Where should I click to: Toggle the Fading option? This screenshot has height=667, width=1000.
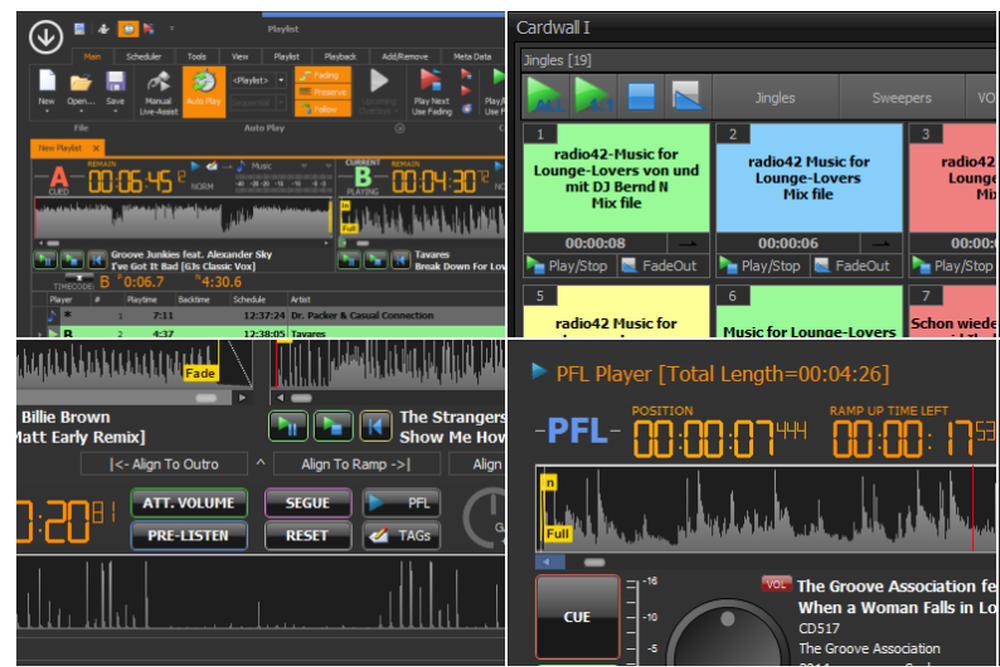323,75
